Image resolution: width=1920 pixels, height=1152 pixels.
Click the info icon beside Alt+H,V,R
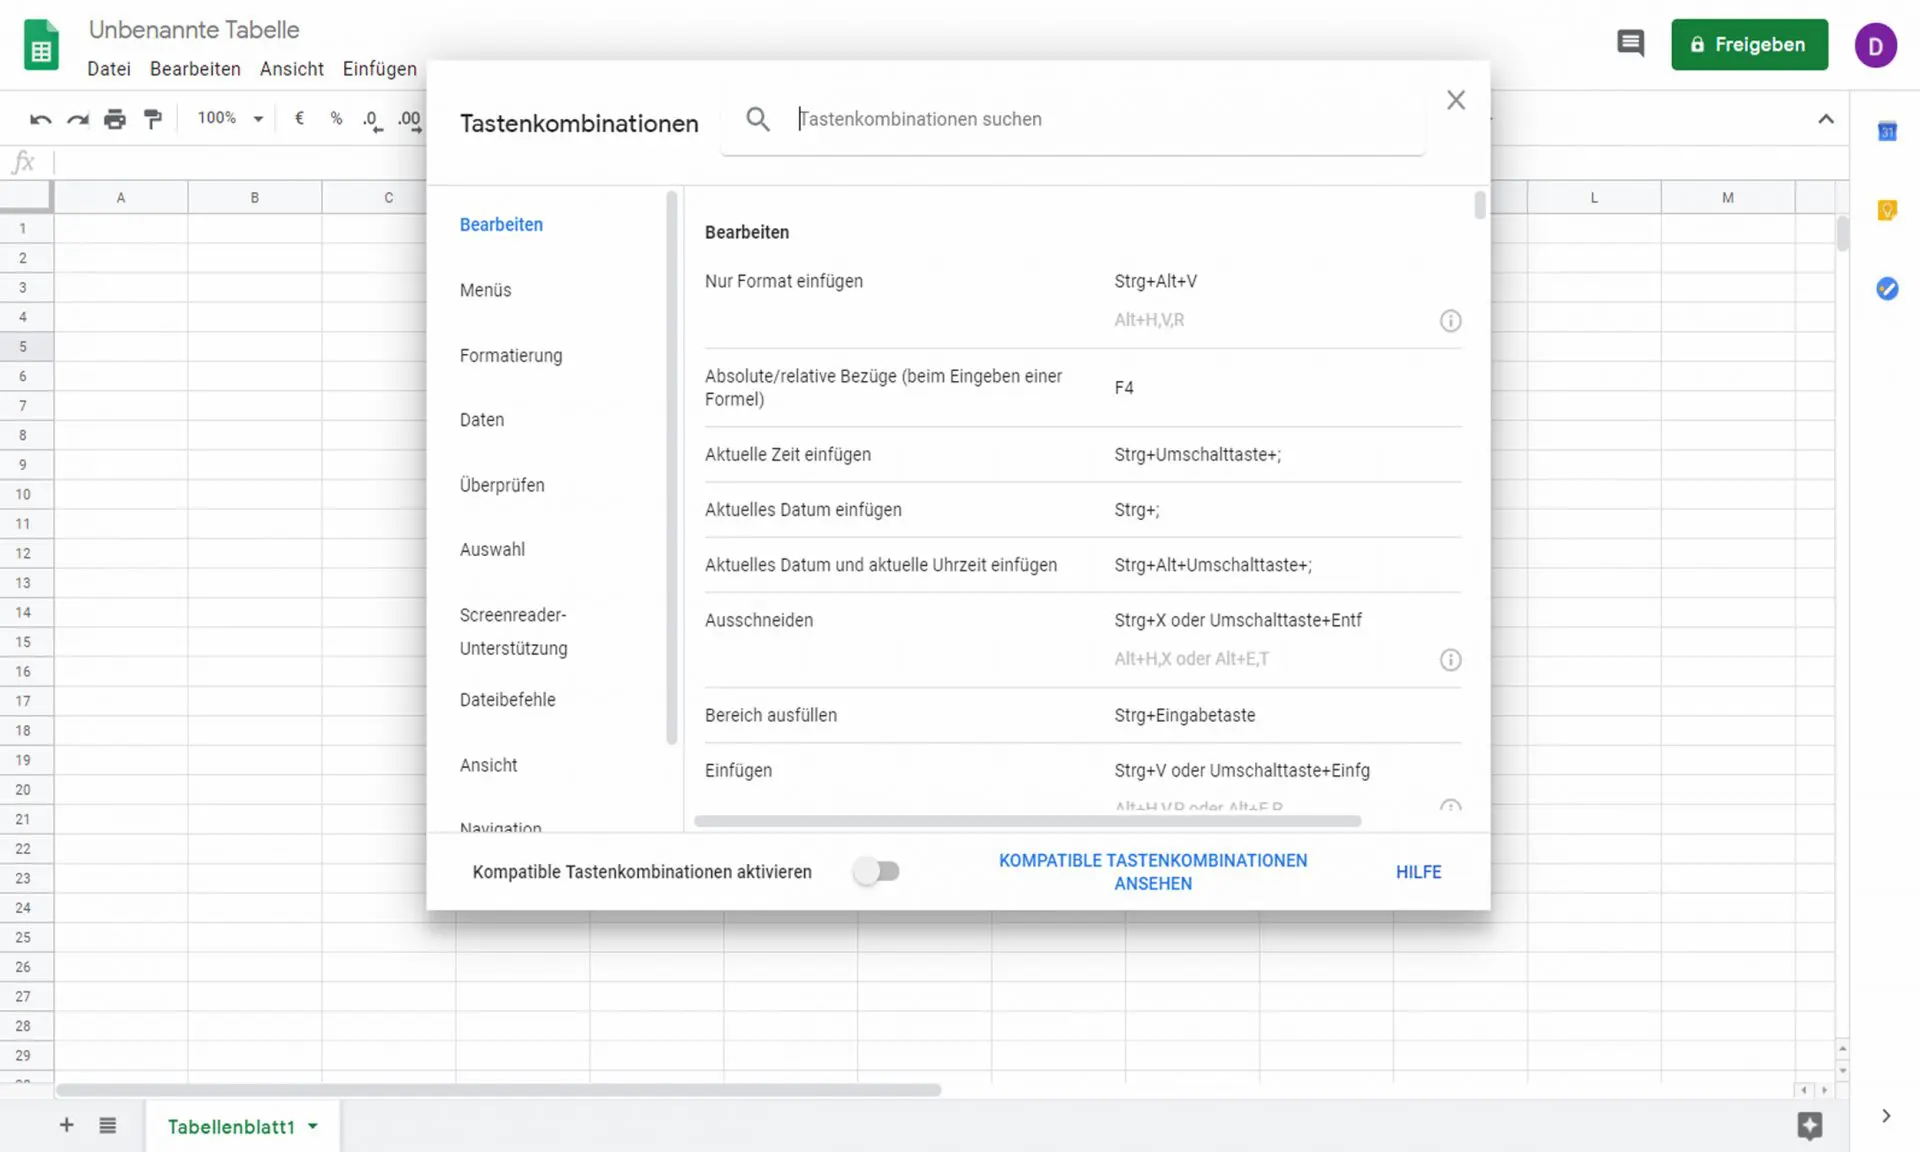[1450, 321]
